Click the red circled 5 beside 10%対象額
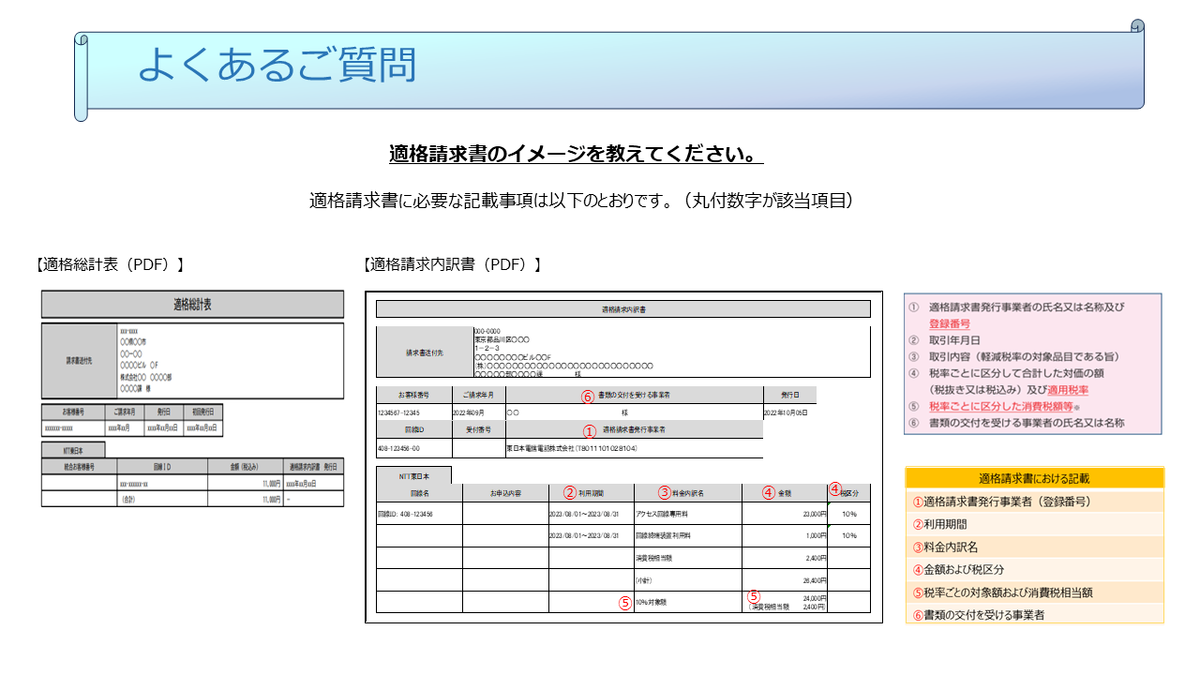 pos(624,603)
